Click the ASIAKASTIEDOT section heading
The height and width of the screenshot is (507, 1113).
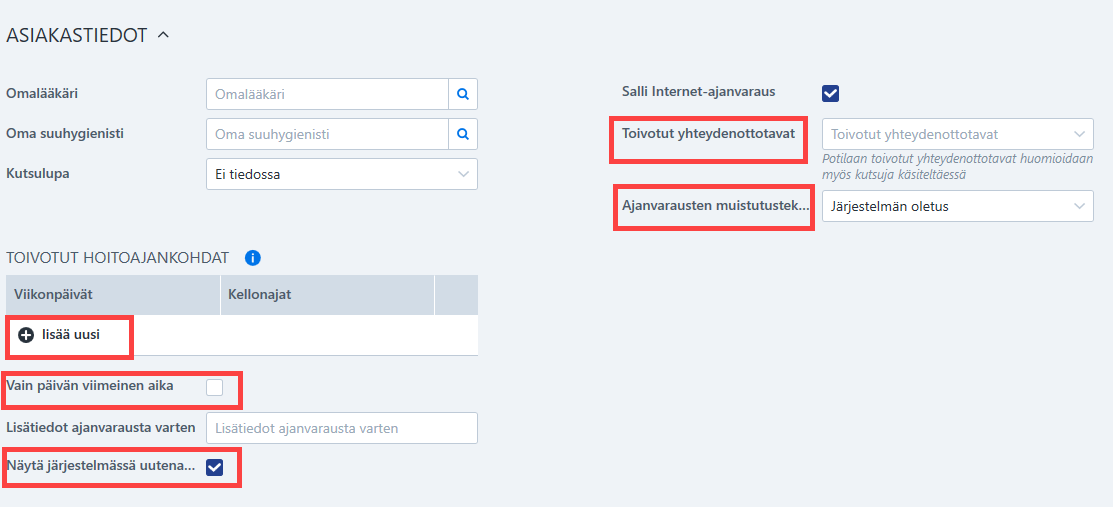tap(77, 36)
